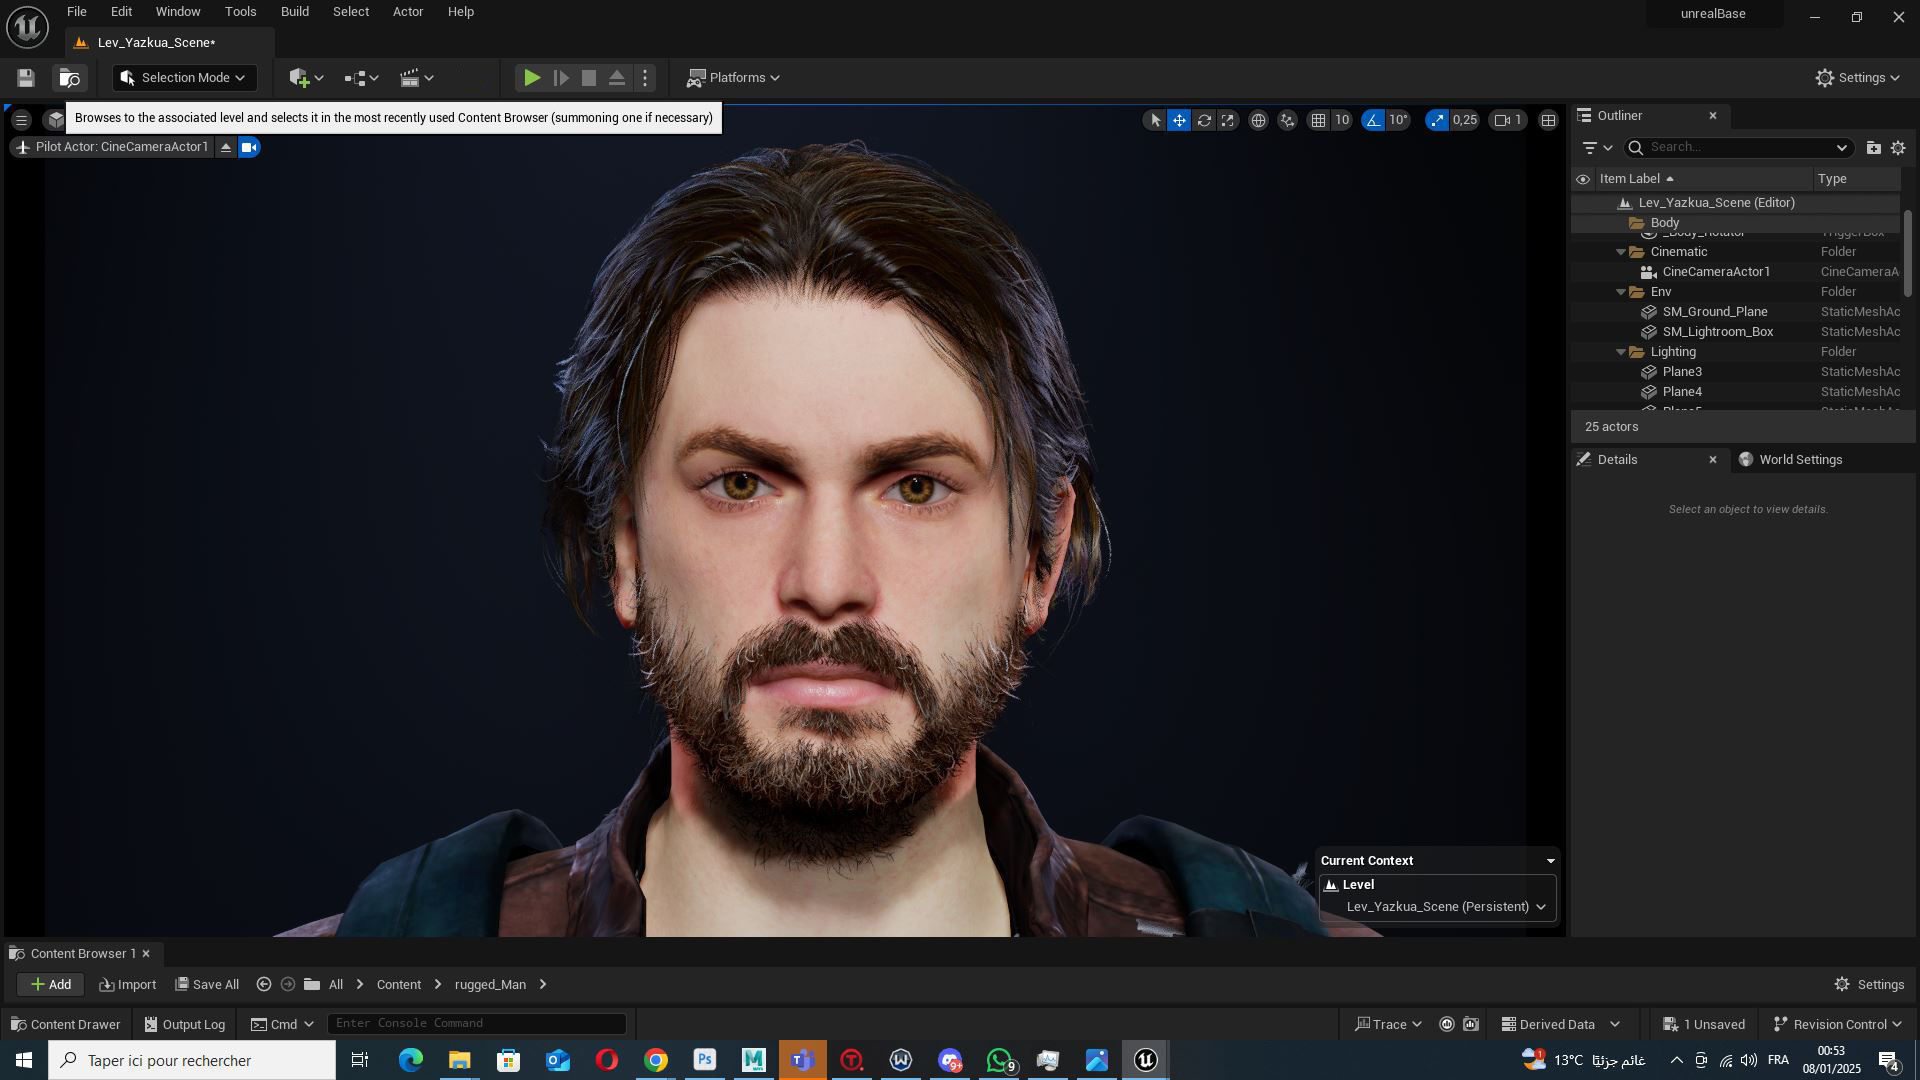Select the Translate move tool
This screenshot has height=1080, width=1920.
click(1180, 120)
